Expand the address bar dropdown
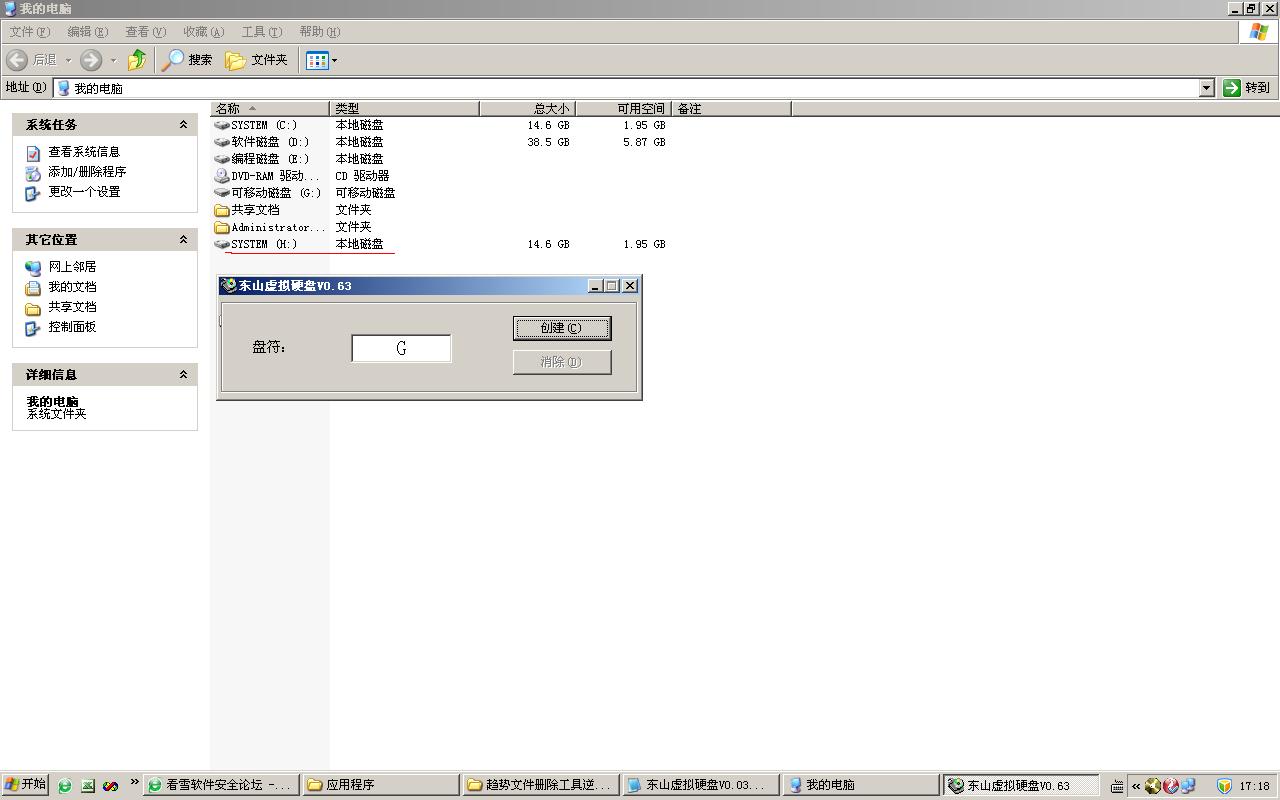 coord(1206,88)
